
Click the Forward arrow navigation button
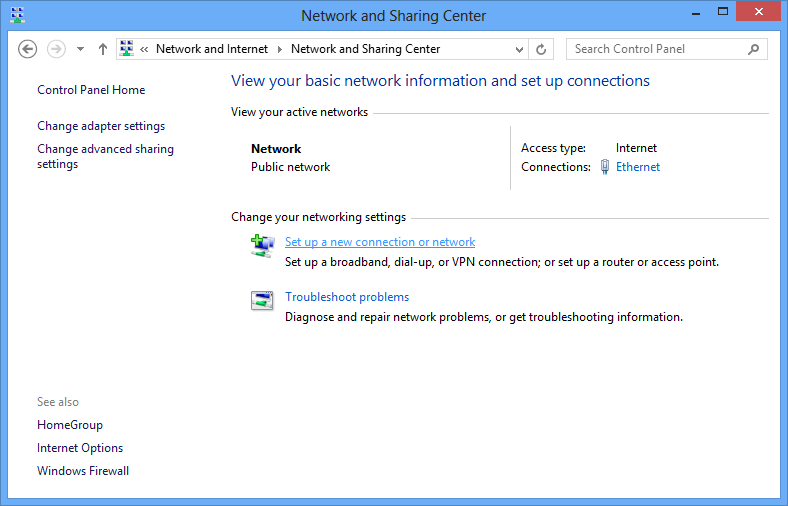coord(56,49)
